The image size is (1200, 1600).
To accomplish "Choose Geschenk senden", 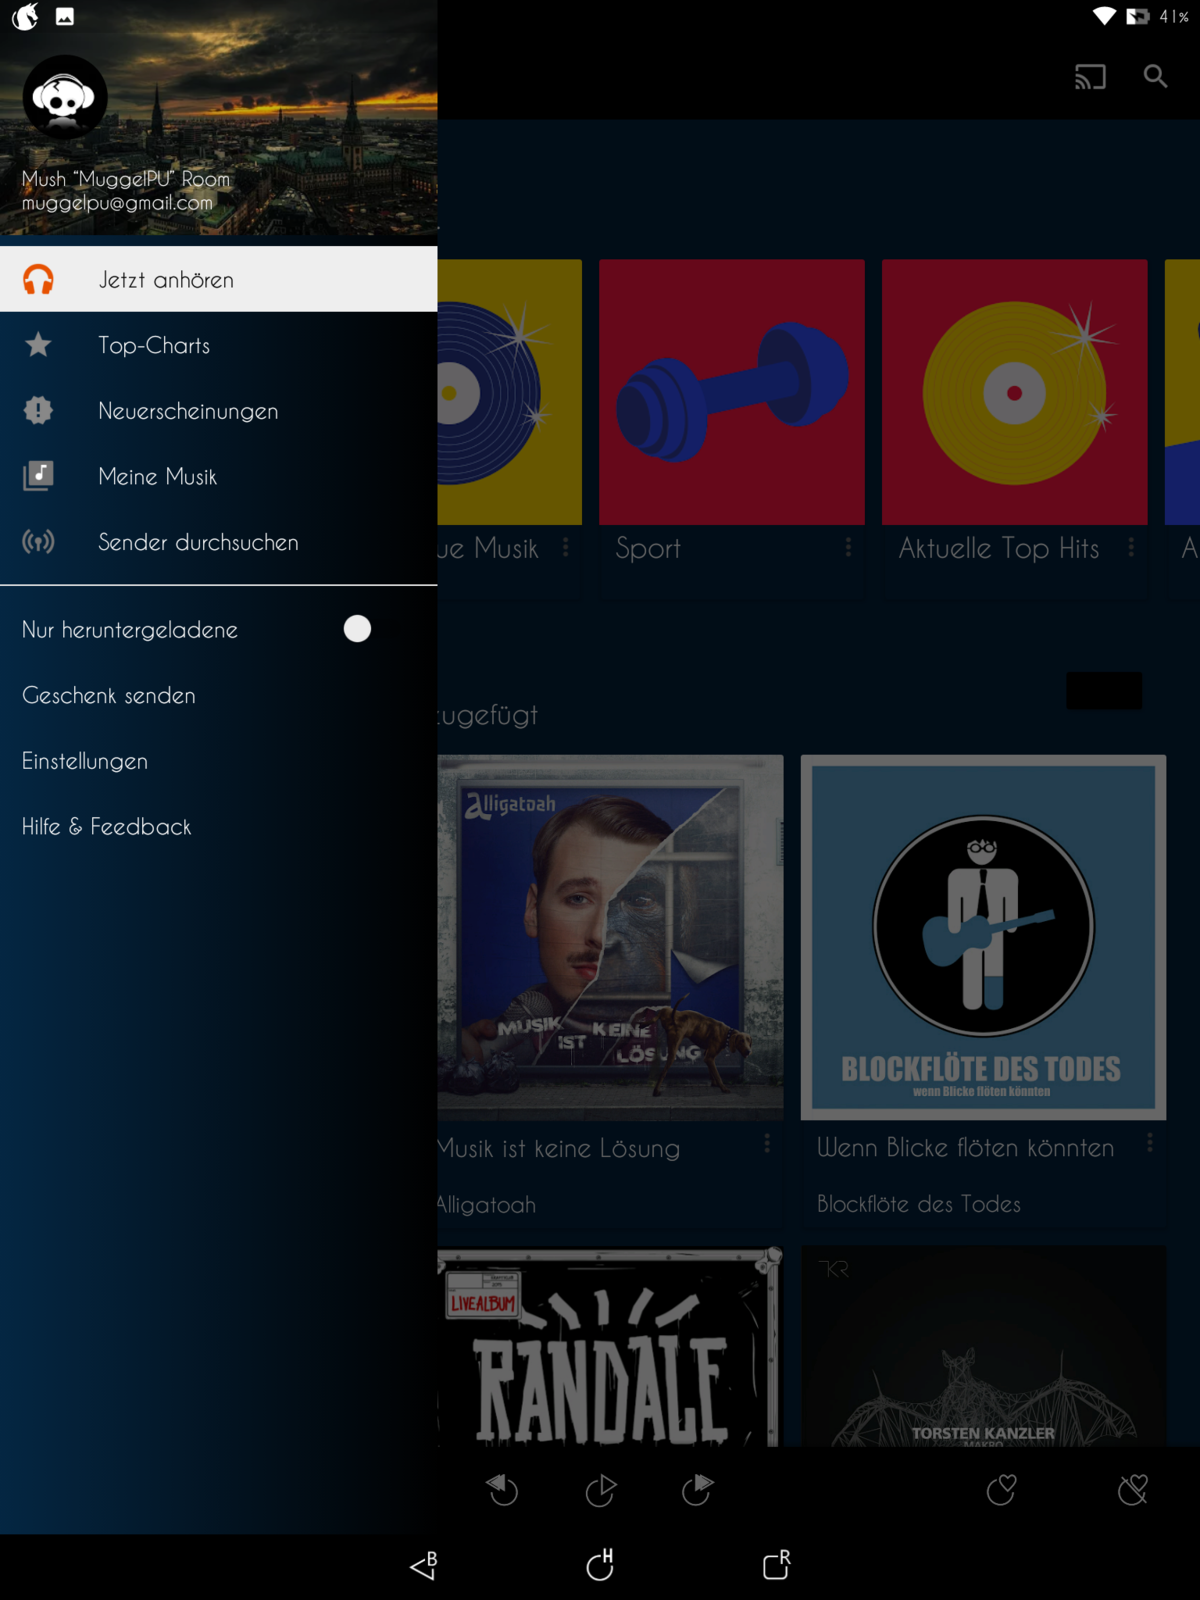I will (x=109, y=695).
